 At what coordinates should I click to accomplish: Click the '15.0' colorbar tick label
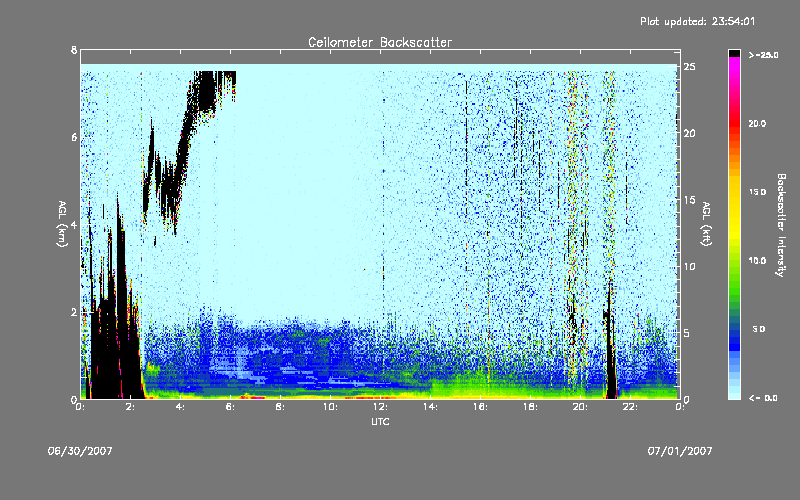tap(757, 192)
